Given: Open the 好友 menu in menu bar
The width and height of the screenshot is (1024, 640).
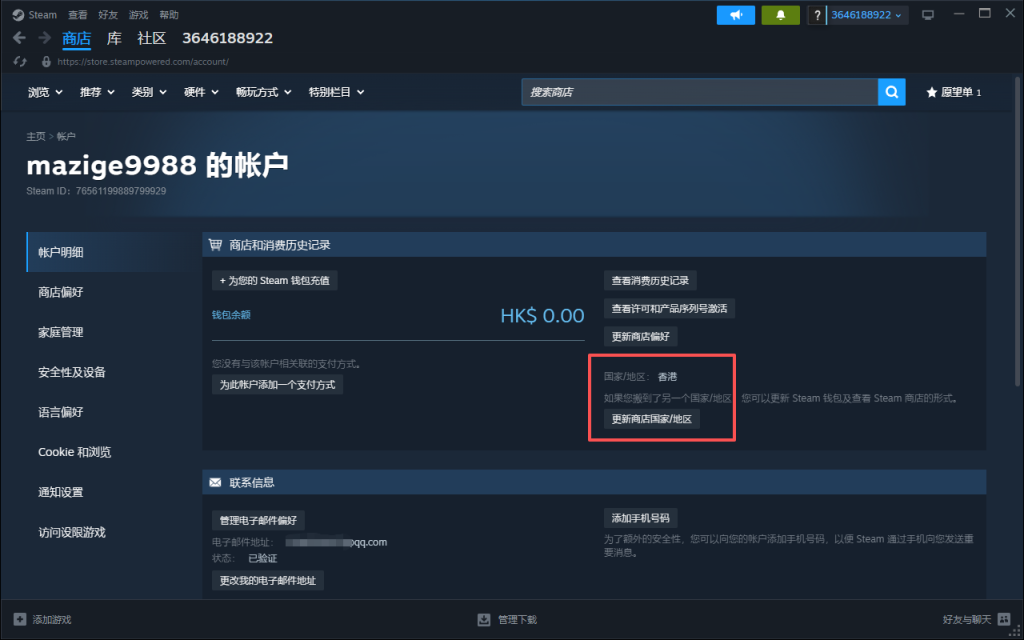Looking at the screenshot, I should [x=107, y=15].
